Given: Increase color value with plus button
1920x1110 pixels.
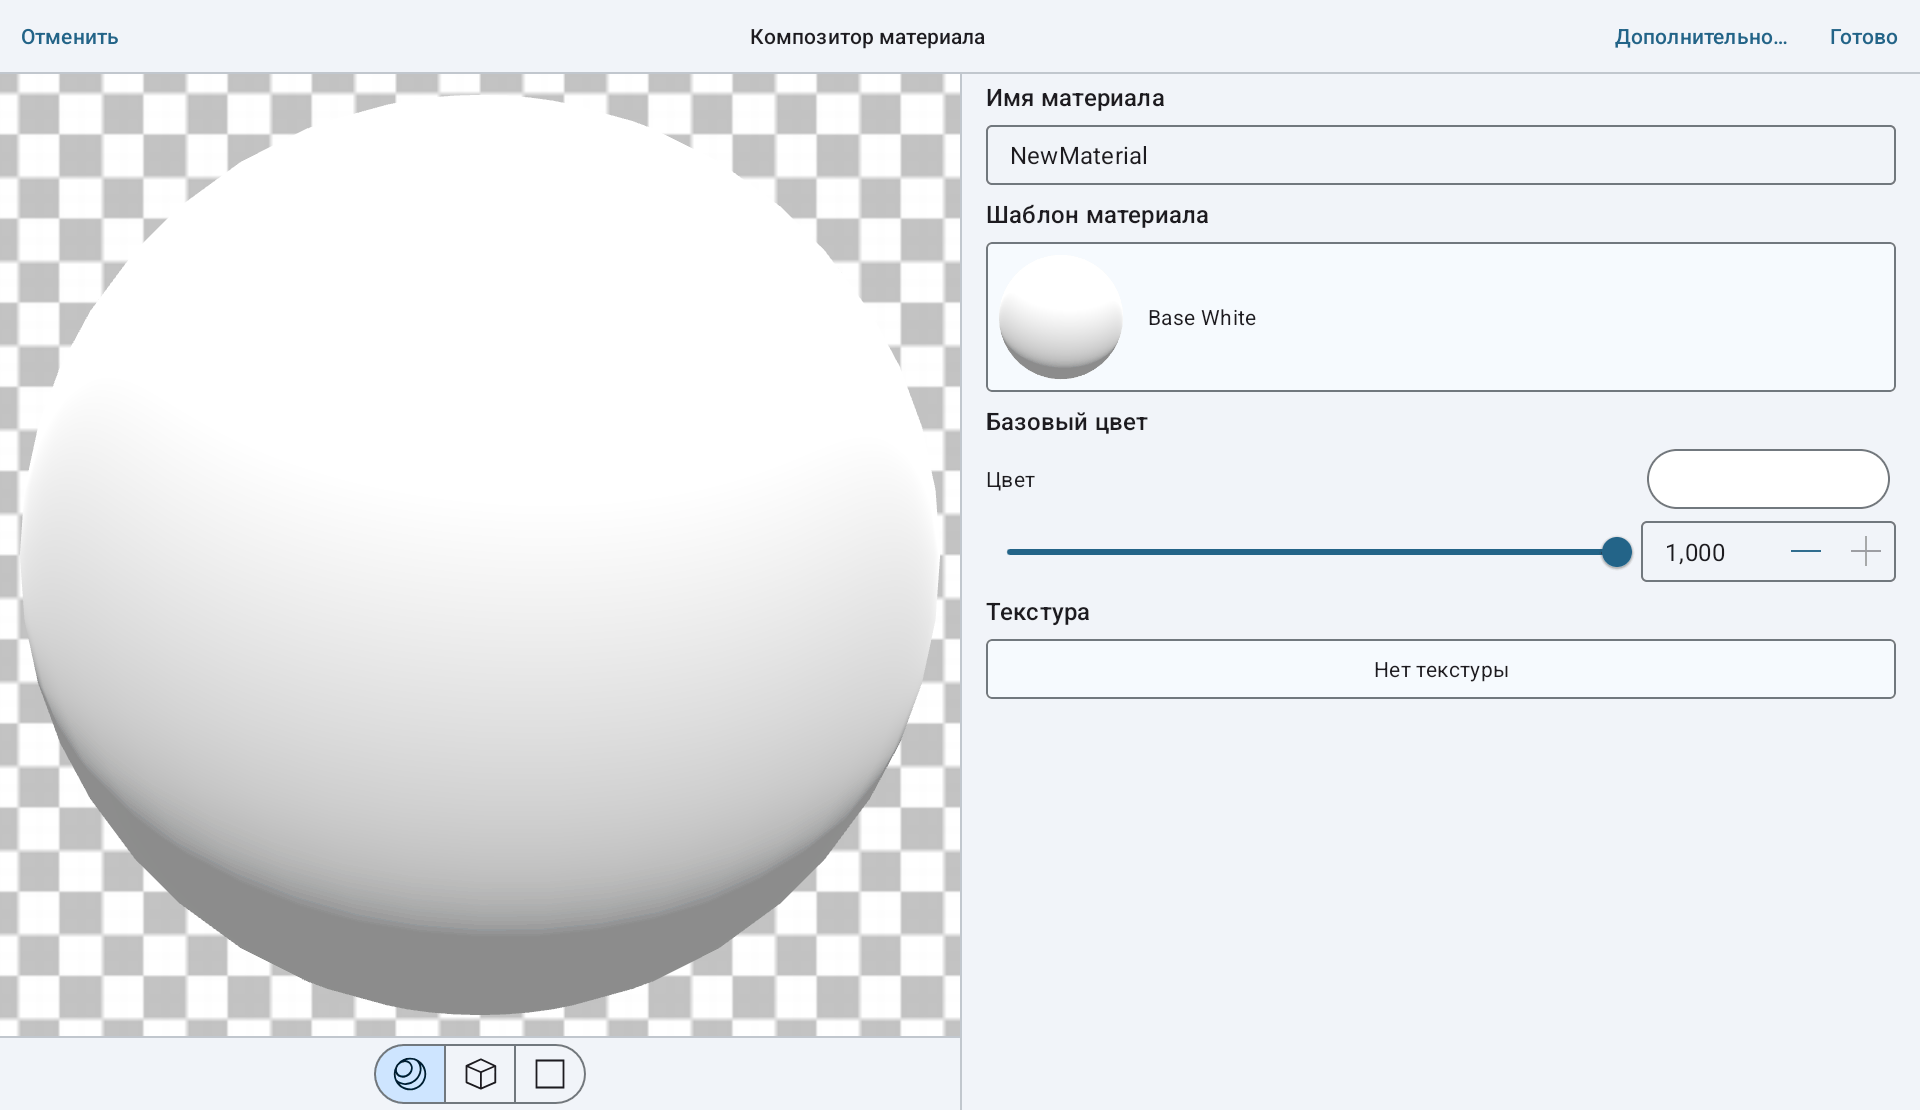Looking at the screenshot, I should (1865, 551).
